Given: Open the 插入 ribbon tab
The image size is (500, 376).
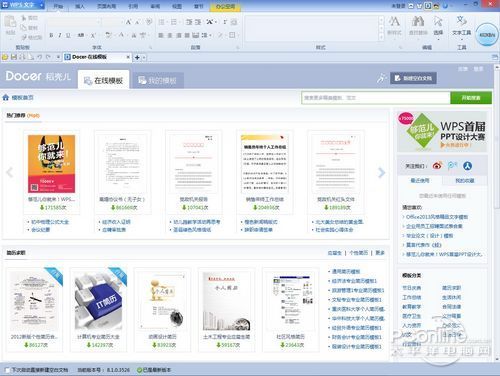Looking at the screenshot, I should 80,6.
